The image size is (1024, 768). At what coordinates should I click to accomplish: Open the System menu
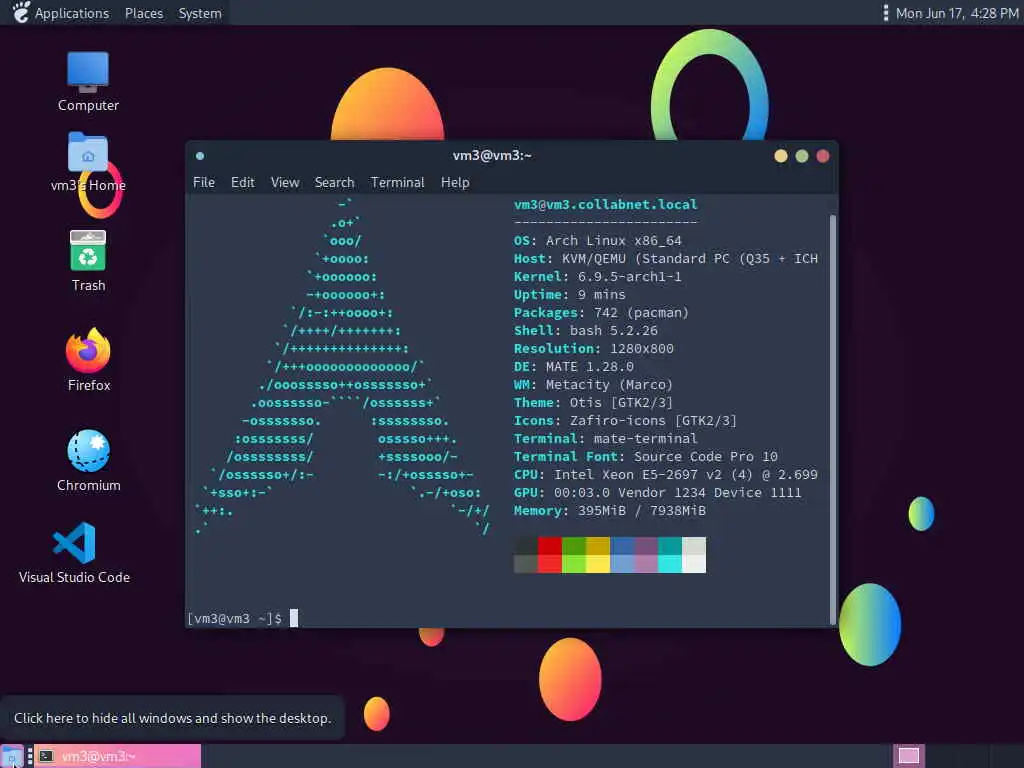[x=200, y=13]
